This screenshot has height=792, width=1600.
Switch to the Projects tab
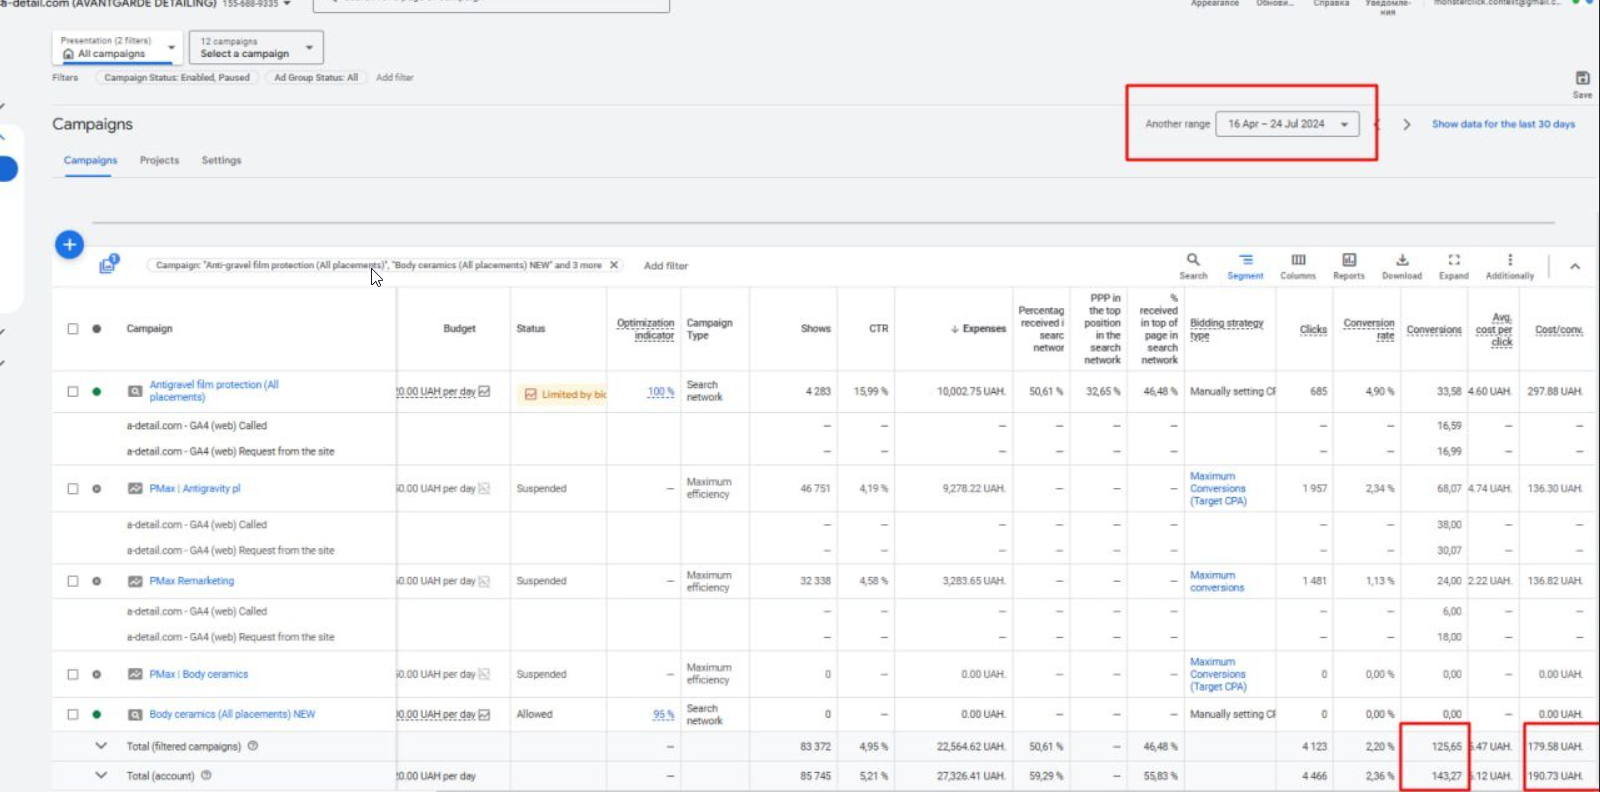159,160
